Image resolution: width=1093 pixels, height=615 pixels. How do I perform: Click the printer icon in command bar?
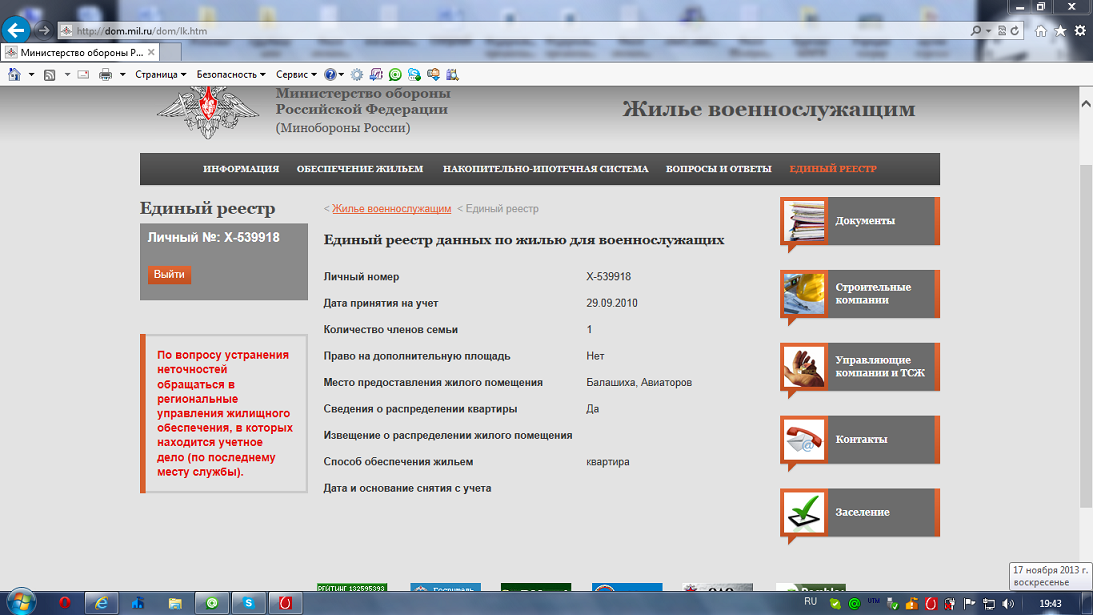point(105,74)
